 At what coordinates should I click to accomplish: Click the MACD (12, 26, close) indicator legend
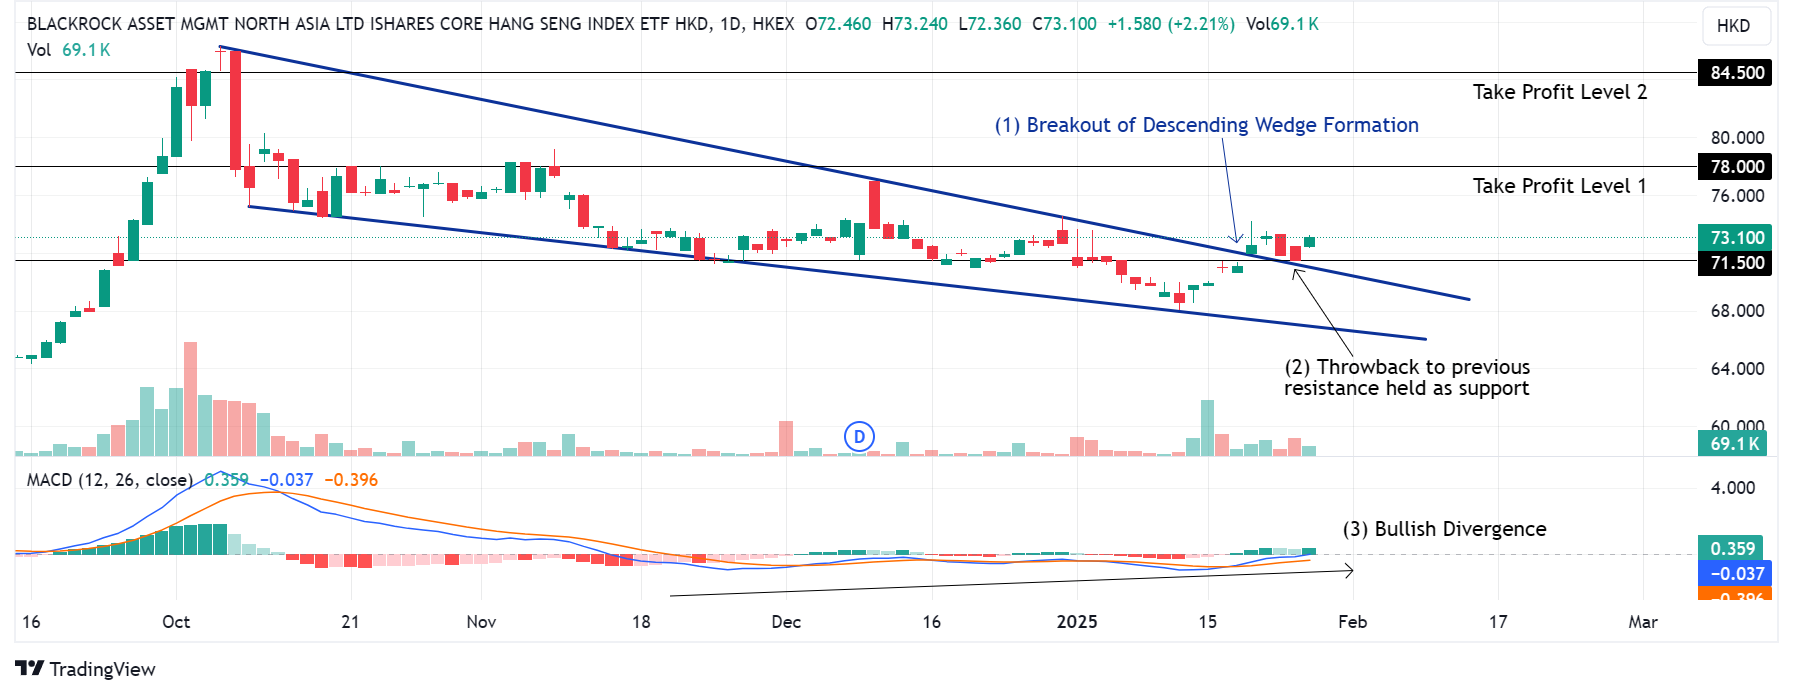click(109, 480)
